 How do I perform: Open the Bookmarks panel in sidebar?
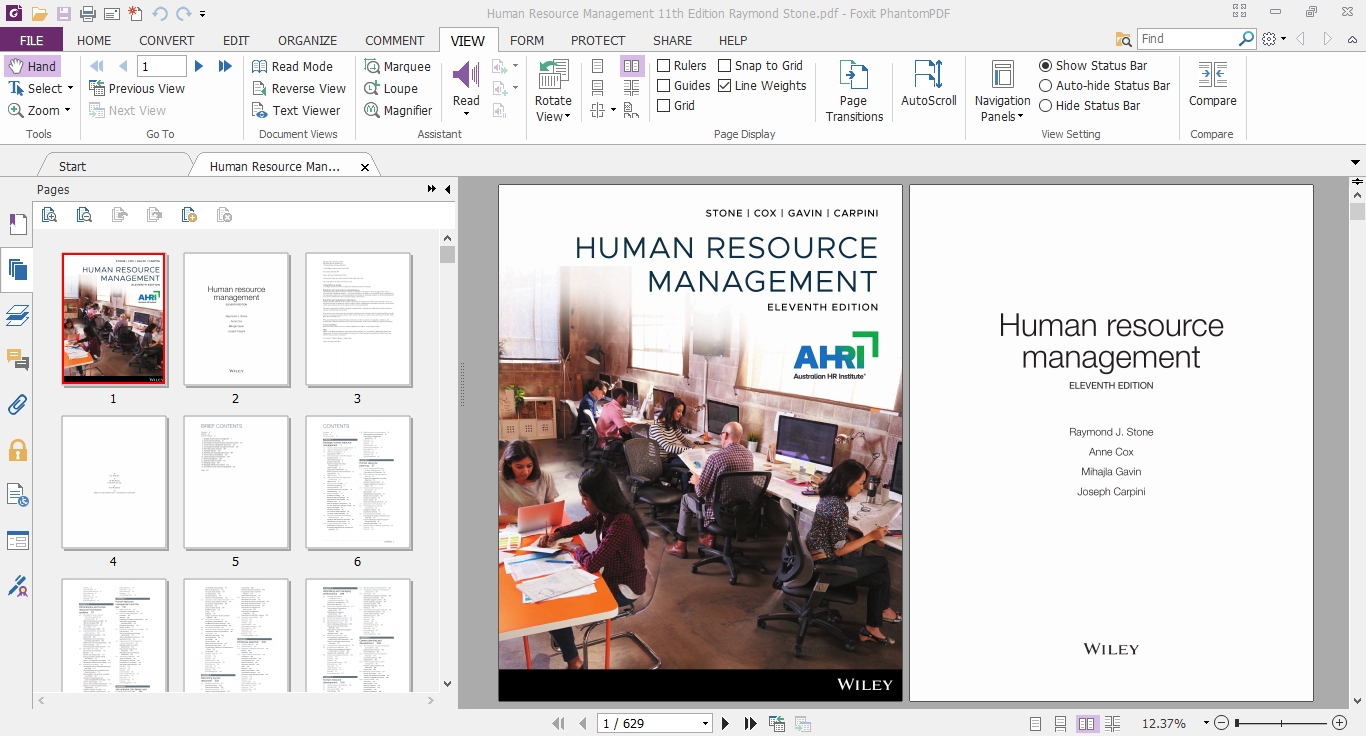[17, 224]
